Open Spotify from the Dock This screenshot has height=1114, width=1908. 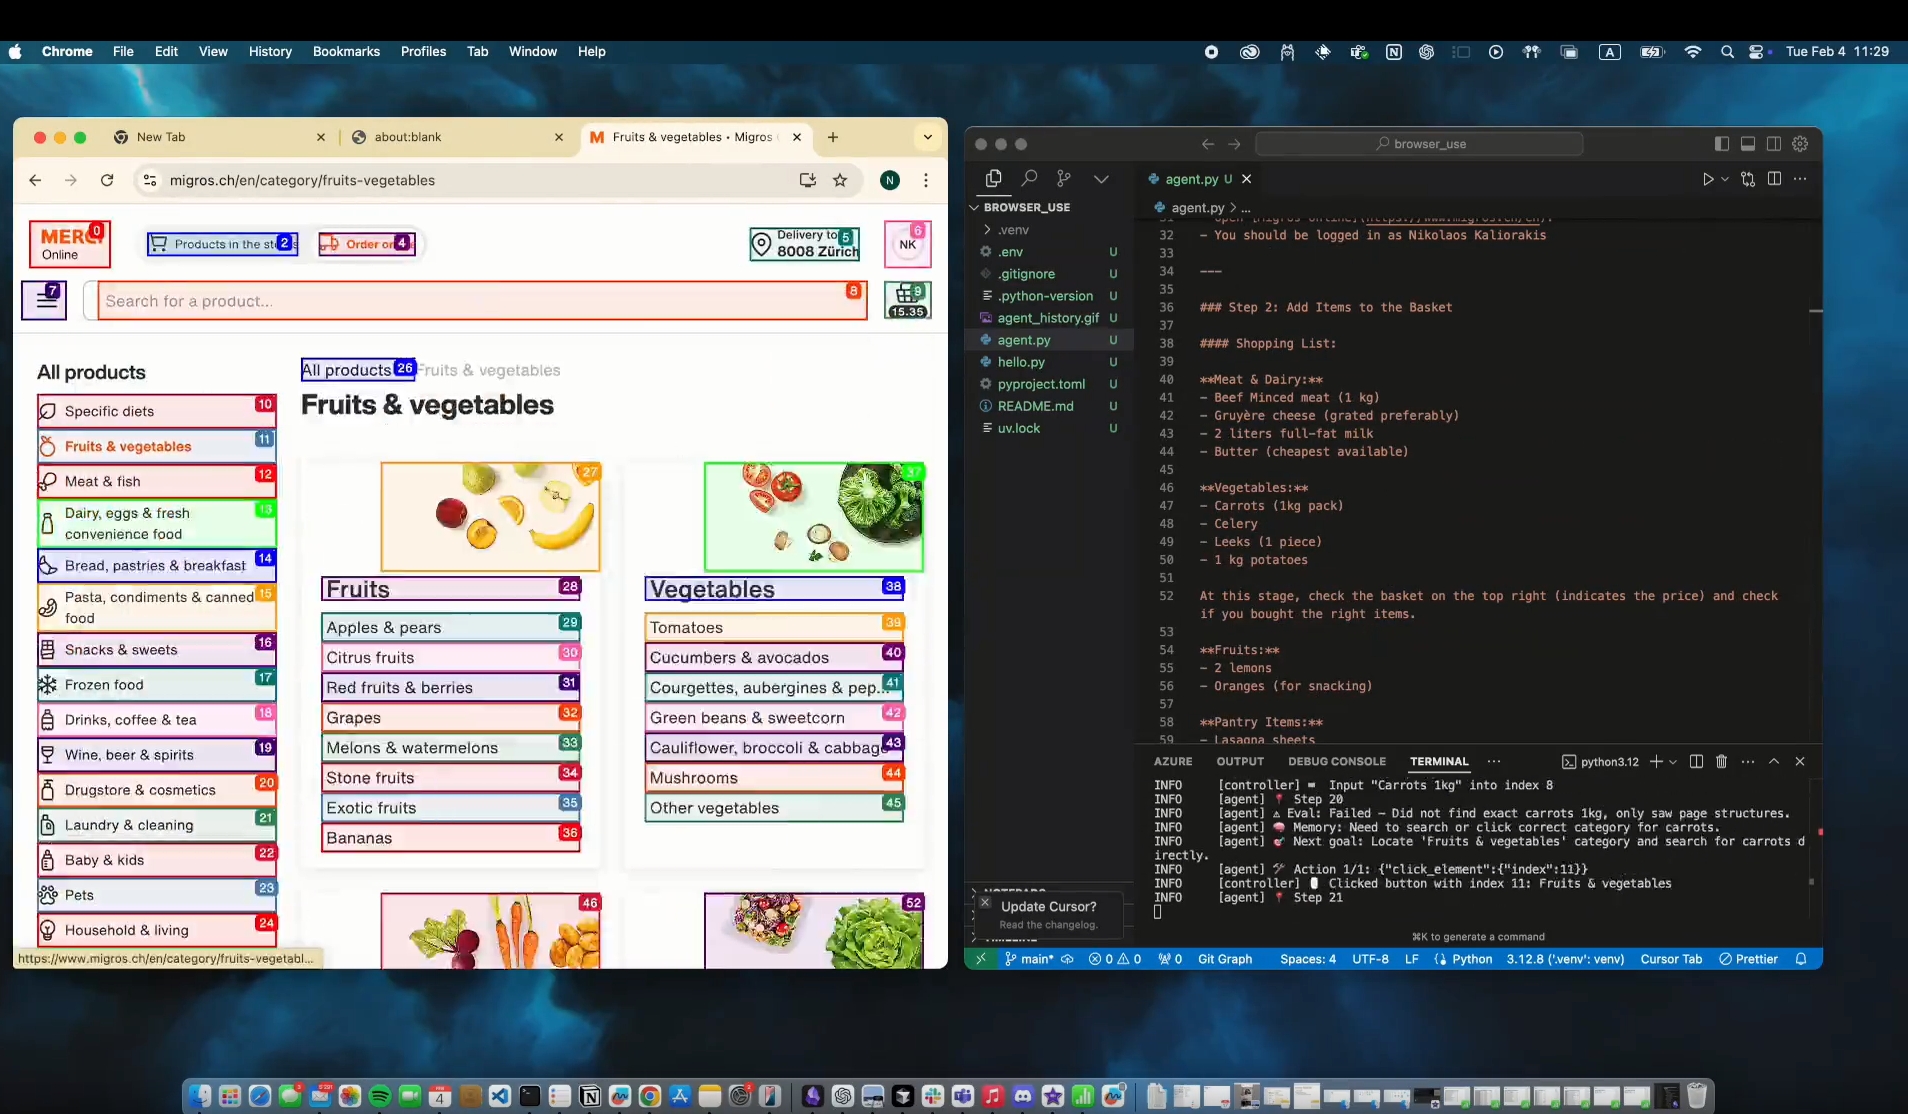380,1096
